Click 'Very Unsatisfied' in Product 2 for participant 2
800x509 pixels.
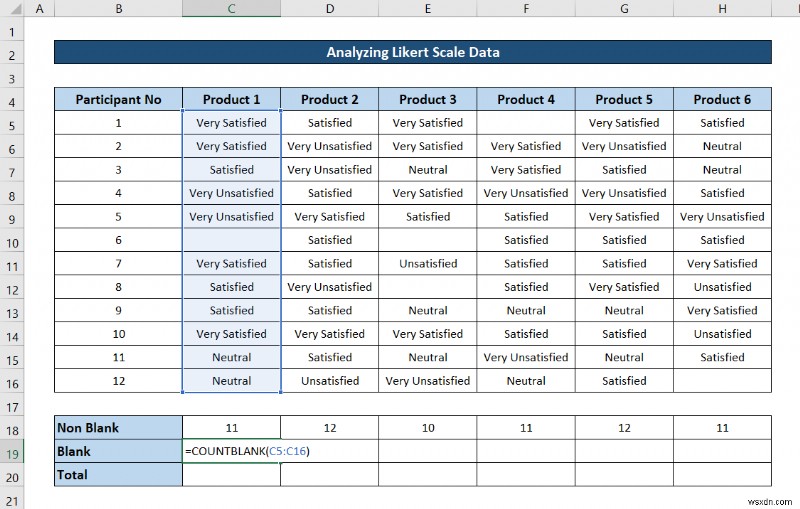pyautogui.click(x=330, y=146)
